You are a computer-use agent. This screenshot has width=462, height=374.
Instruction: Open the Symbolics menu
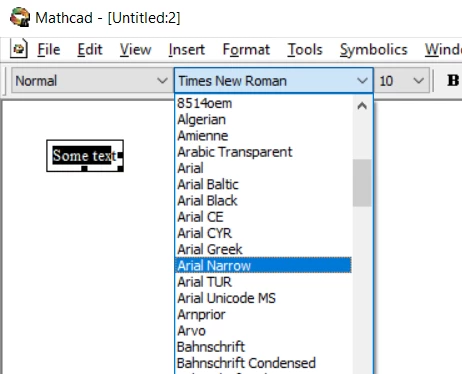pos(374,50)
